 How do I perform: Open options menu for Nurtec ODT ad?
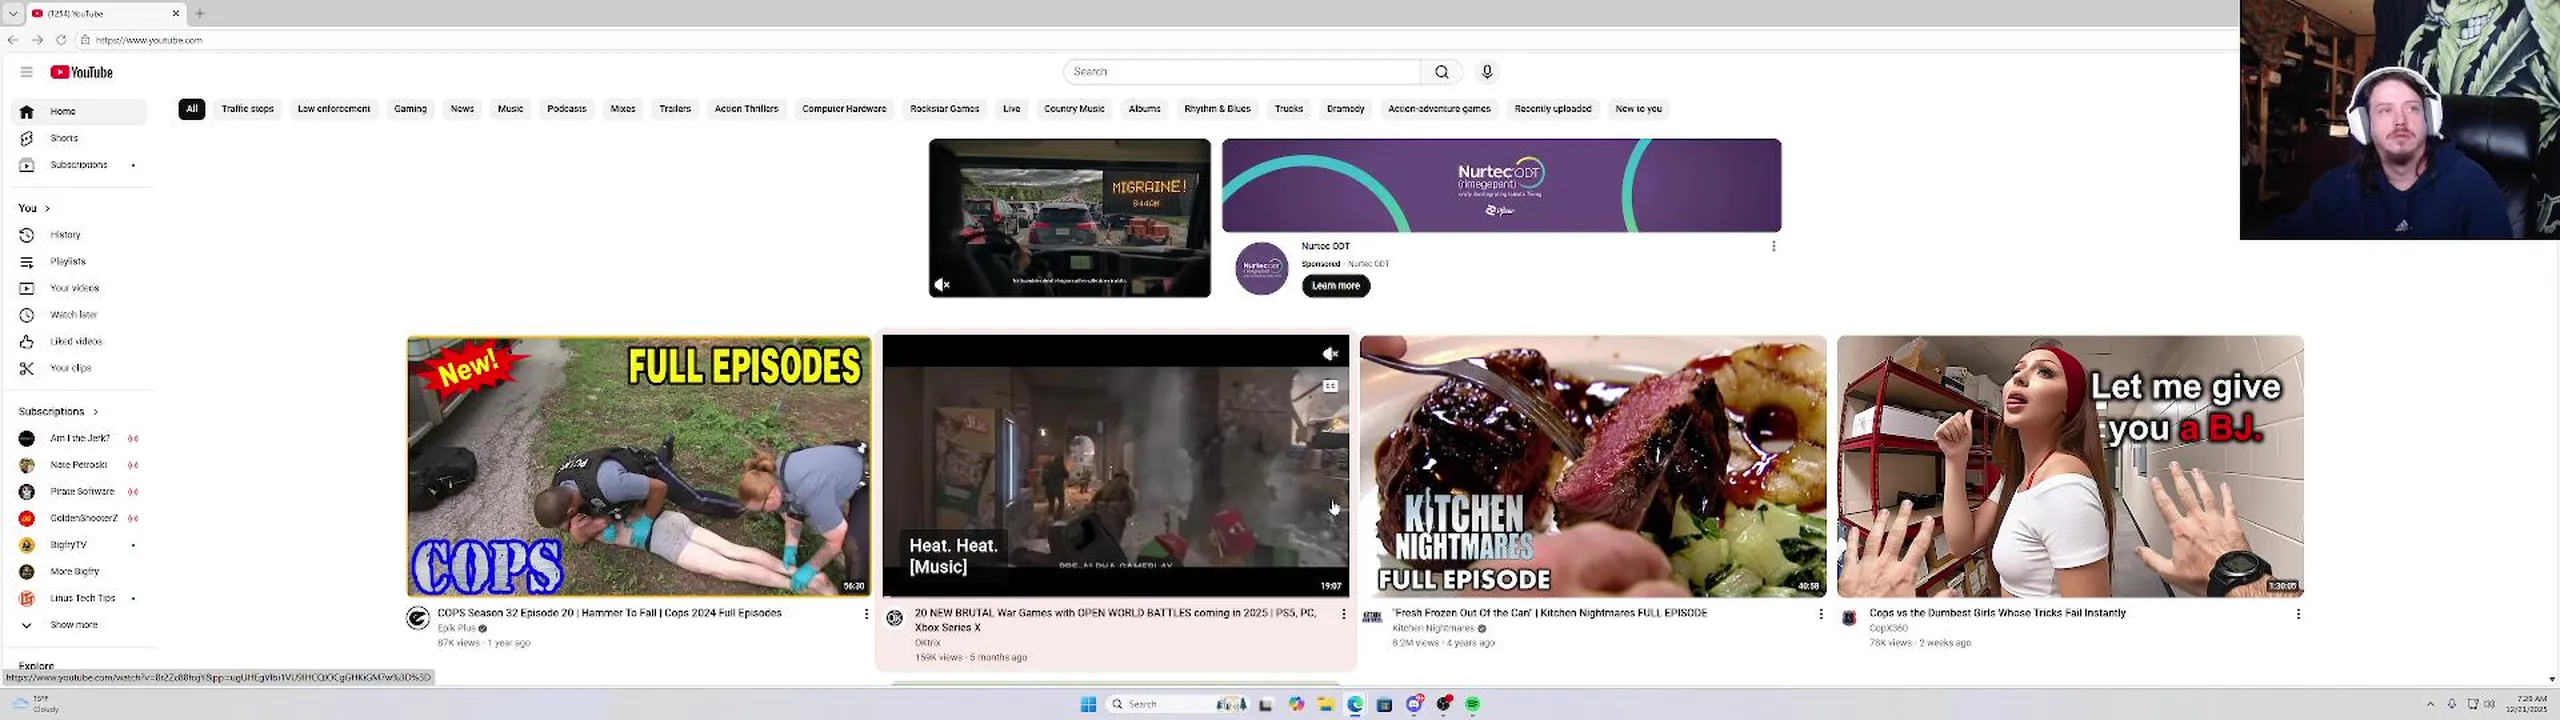(x=1773, y=246)
